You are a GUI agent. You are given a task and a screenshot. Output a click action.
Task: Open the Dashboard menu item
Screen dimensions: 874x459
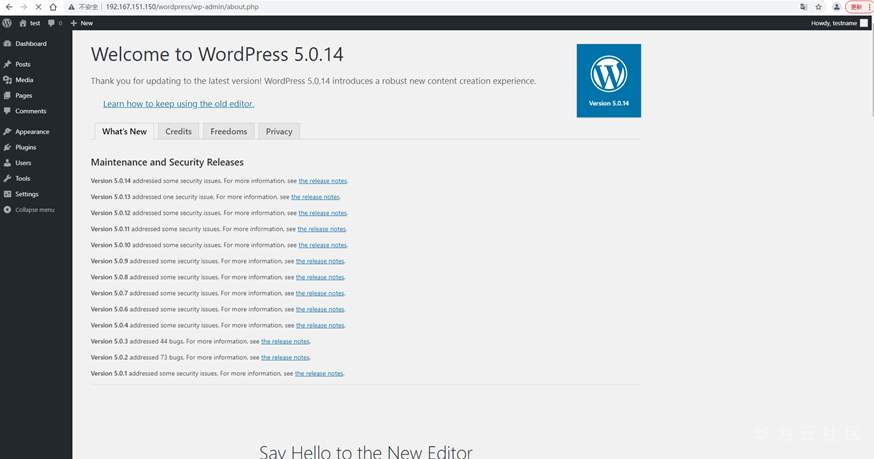31,44
